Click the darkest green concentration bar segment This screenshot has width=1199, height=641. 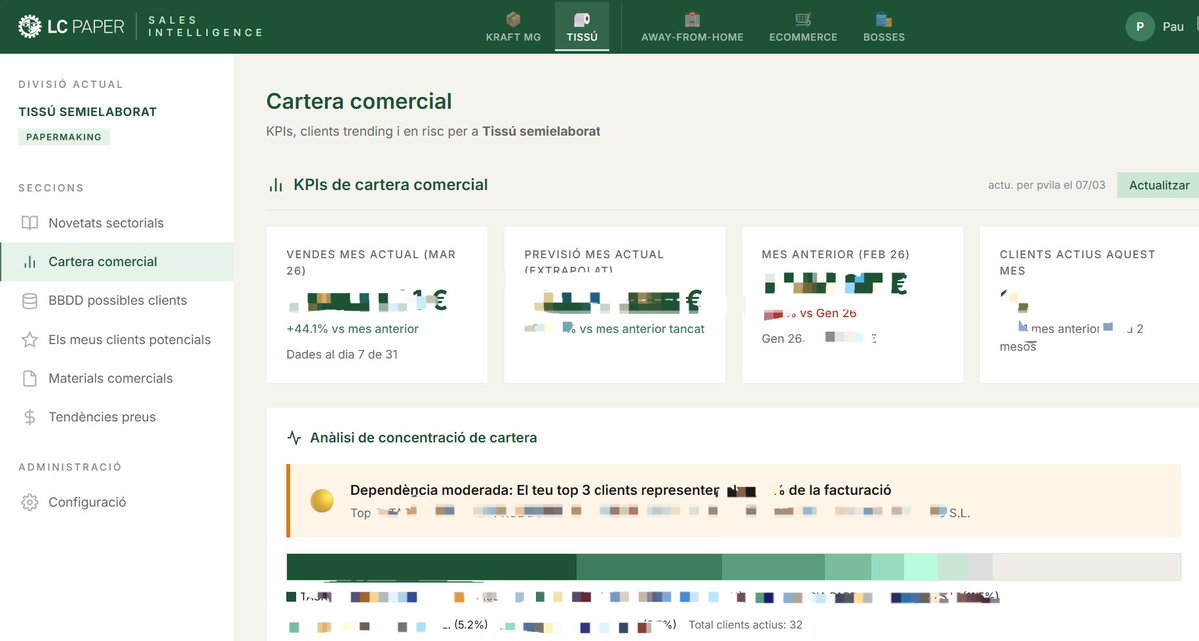pyautogui.click(x=431, y=567)
